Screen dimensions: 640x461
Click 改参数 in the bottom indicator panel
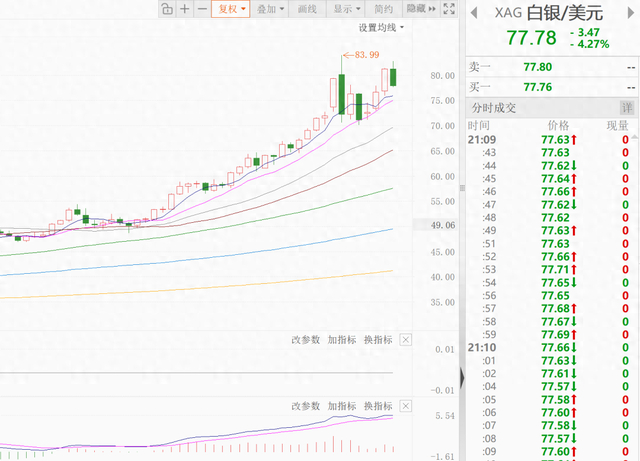click(305, 406)
